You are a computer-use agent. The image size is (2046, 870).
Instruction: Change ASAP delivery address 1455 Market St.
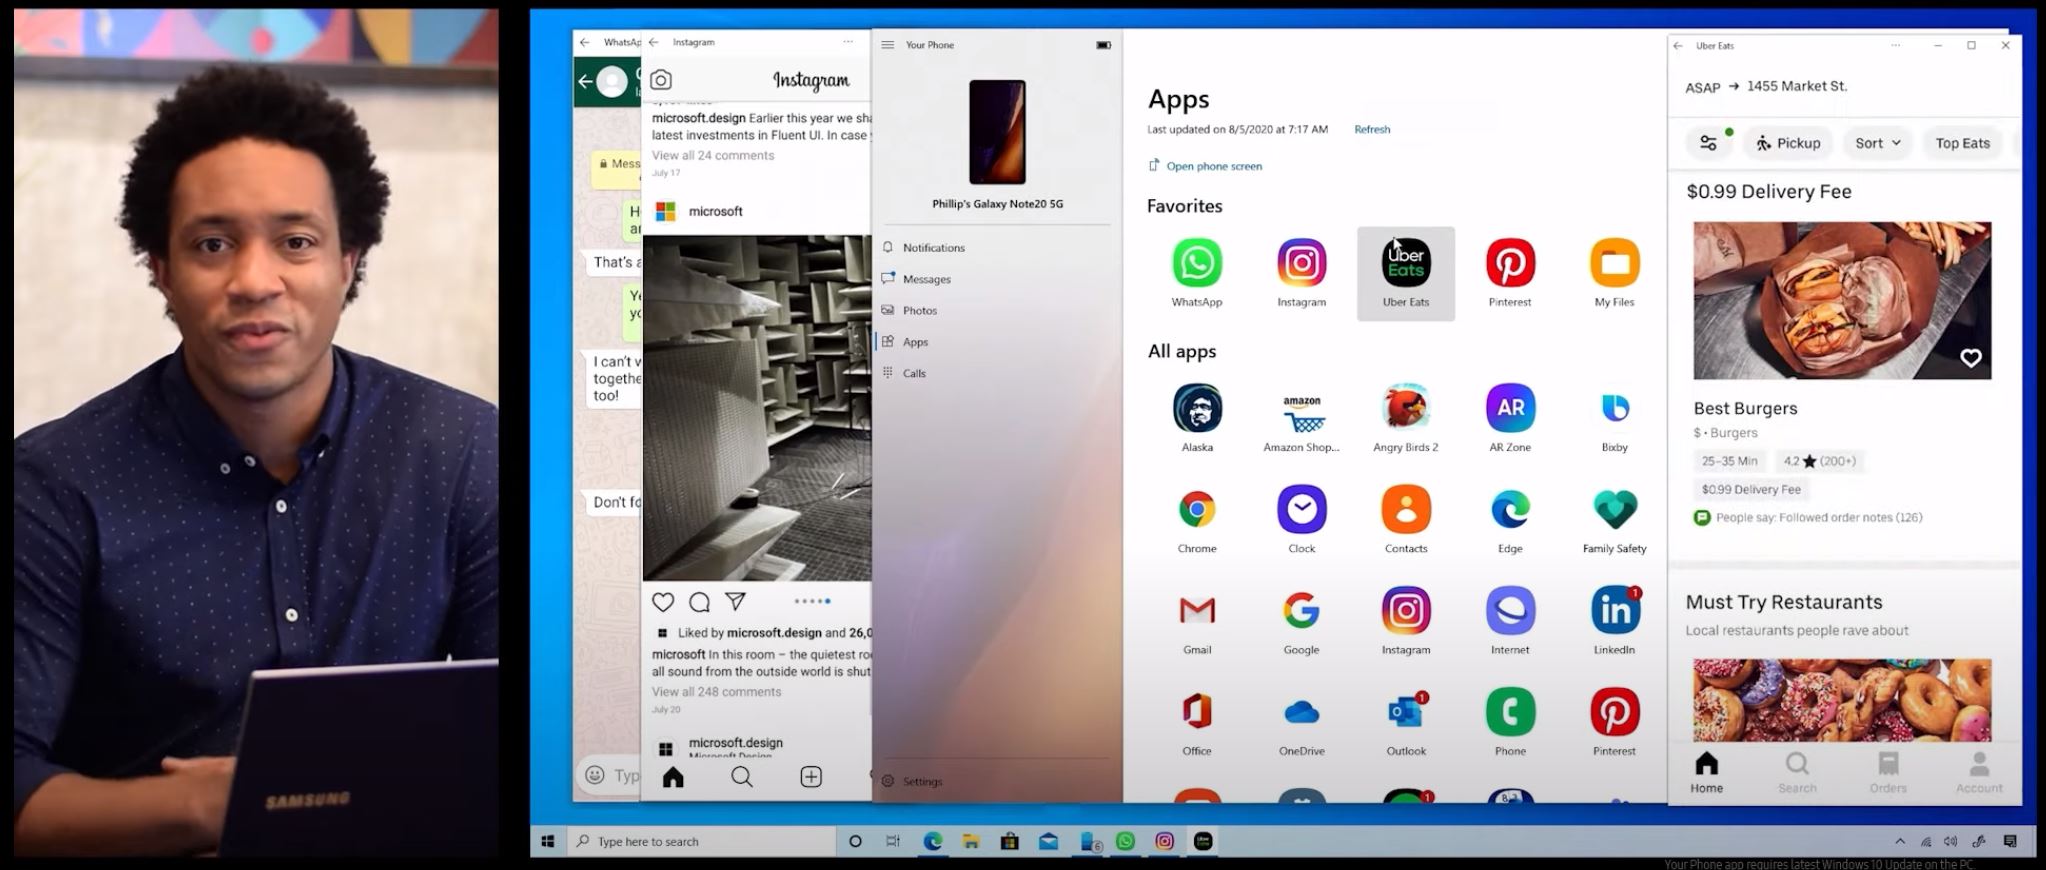[x=1766, y=87]
